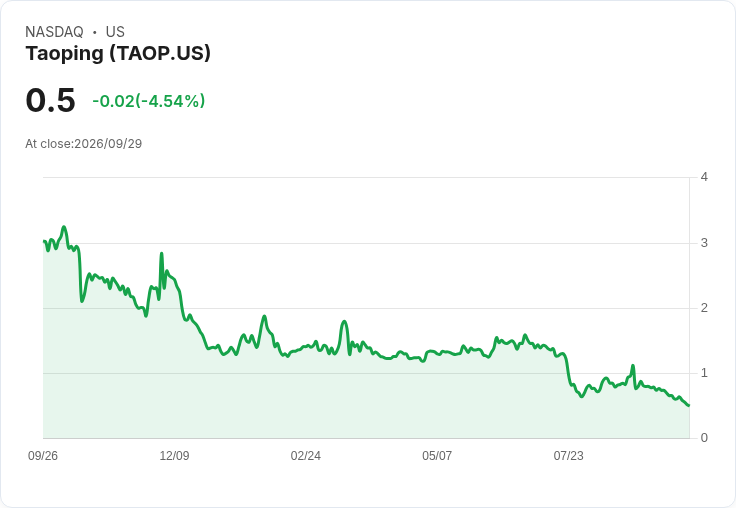Click the Taoping (TAOP.US) stock title

118,54
